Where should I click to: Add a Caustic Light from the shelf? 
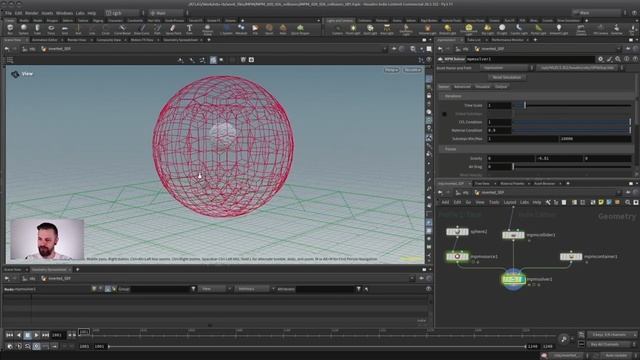pos(519,29)
